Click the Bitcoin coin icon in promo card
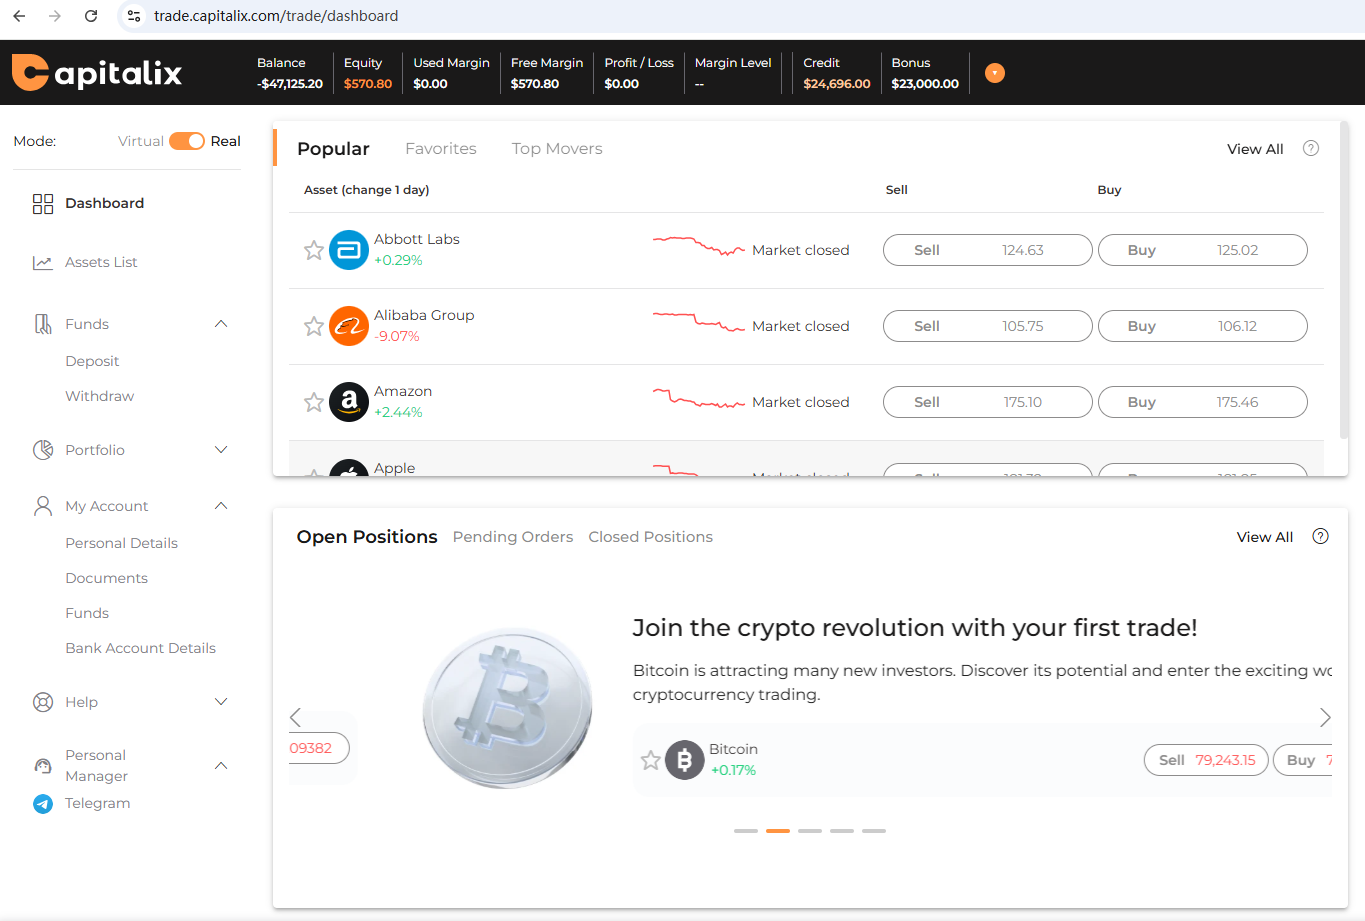The image size is (1365, 921). click(x=685, y=760)
